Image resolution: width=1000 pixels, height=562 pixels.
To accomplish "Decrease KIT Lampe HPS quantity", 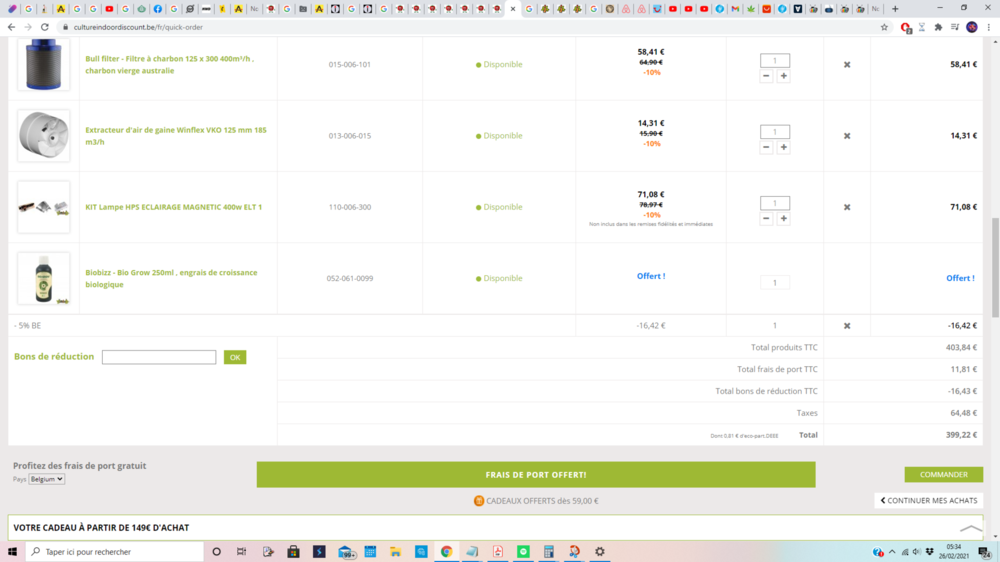I will click(766, 219).
